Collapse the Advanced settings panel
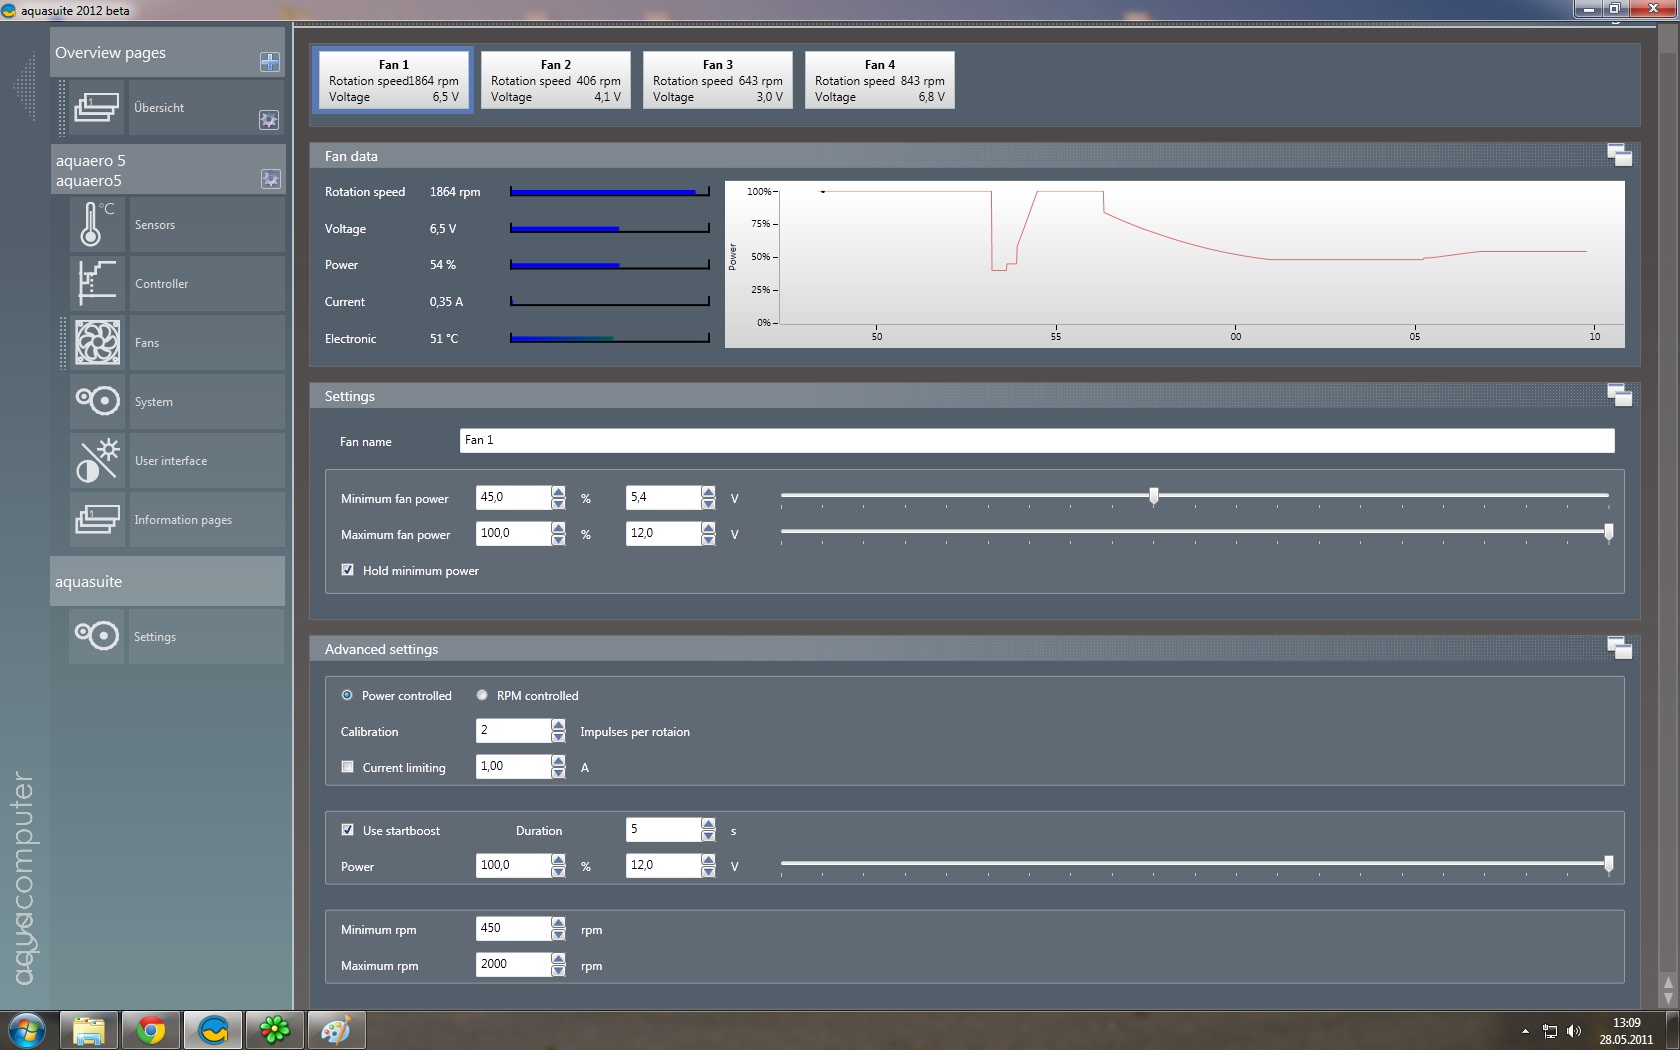Image resolution: width=1680 pixels, height=1050 pixels. [1619, 648]
